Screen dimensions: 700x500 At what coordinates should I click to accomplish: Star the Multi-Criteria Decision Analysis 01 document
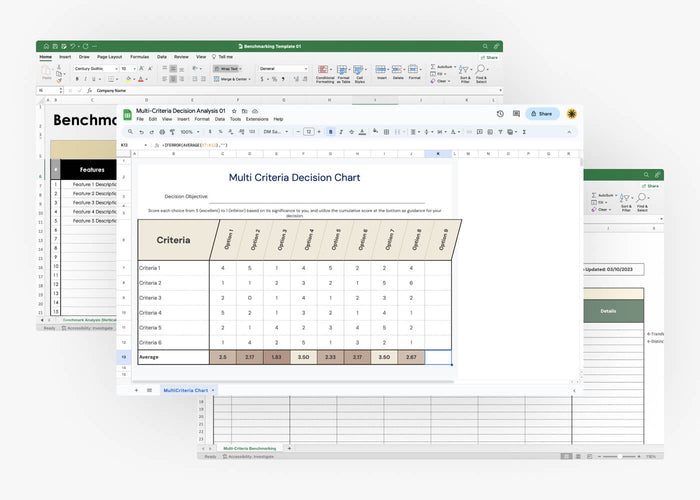235,110
